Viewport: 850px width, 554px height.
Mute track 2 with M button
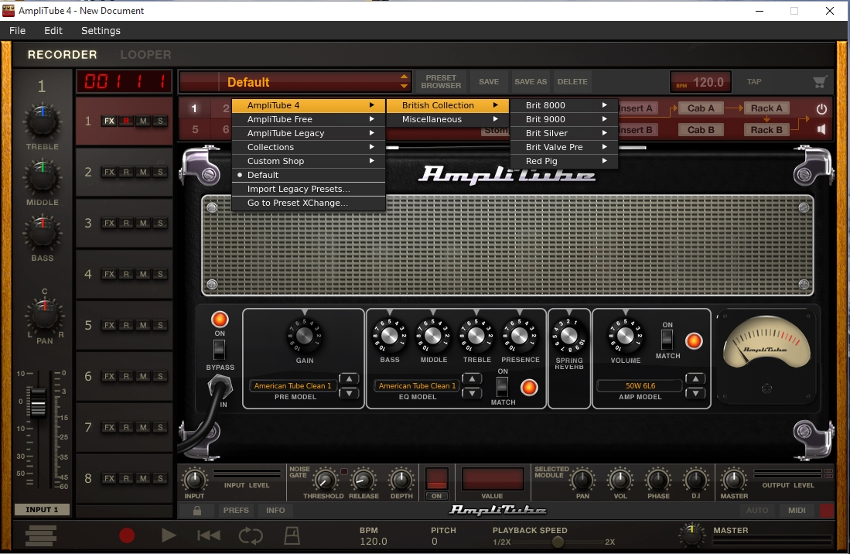(x=143, y=172)
